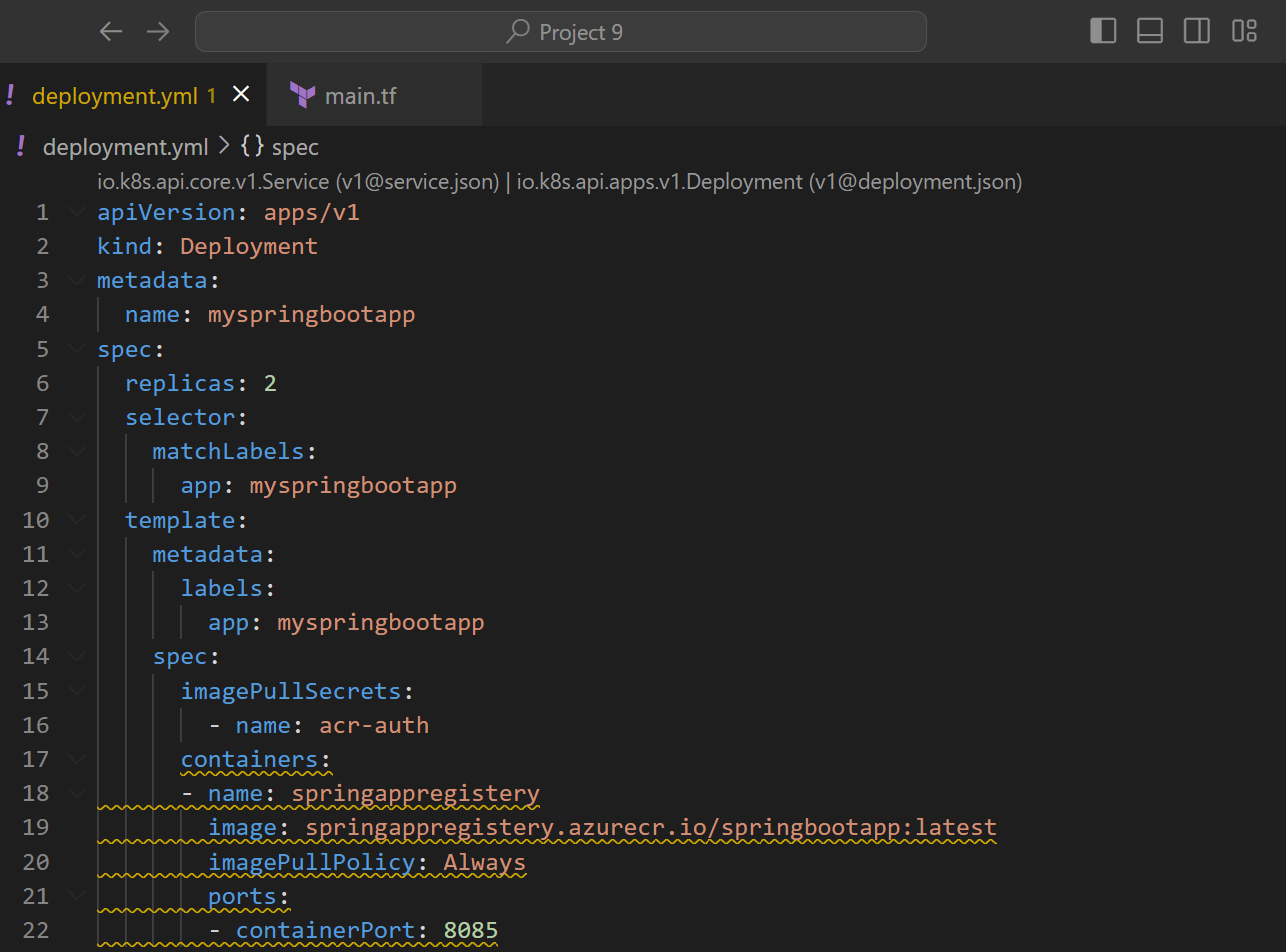The height and width of the screenshot is (952, 1286).
Task: Click the selector key on line 7
Action: pos(180,417)
